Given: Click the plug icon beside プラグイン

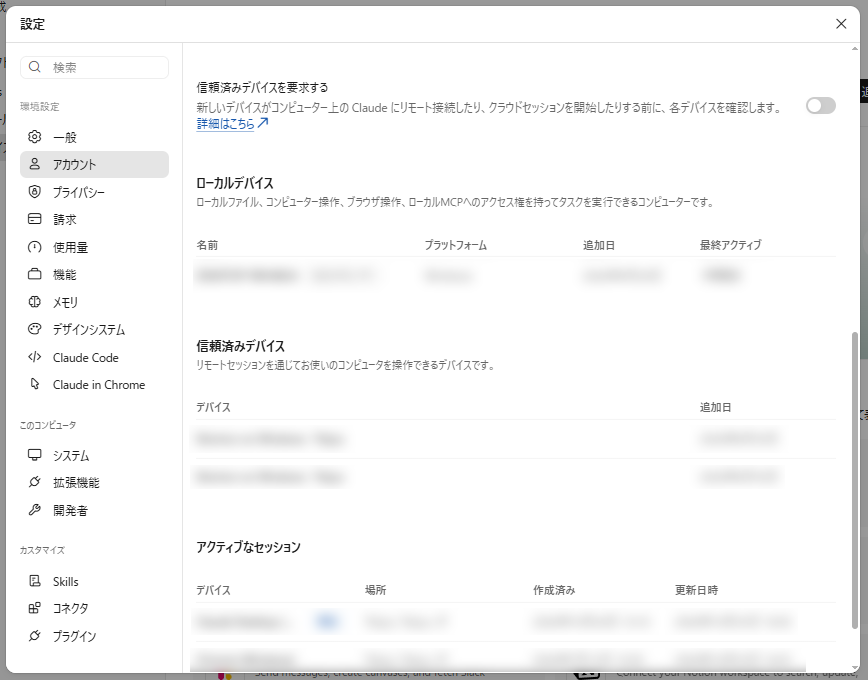Looking at the screenshot, I should [x=34, y=636].
